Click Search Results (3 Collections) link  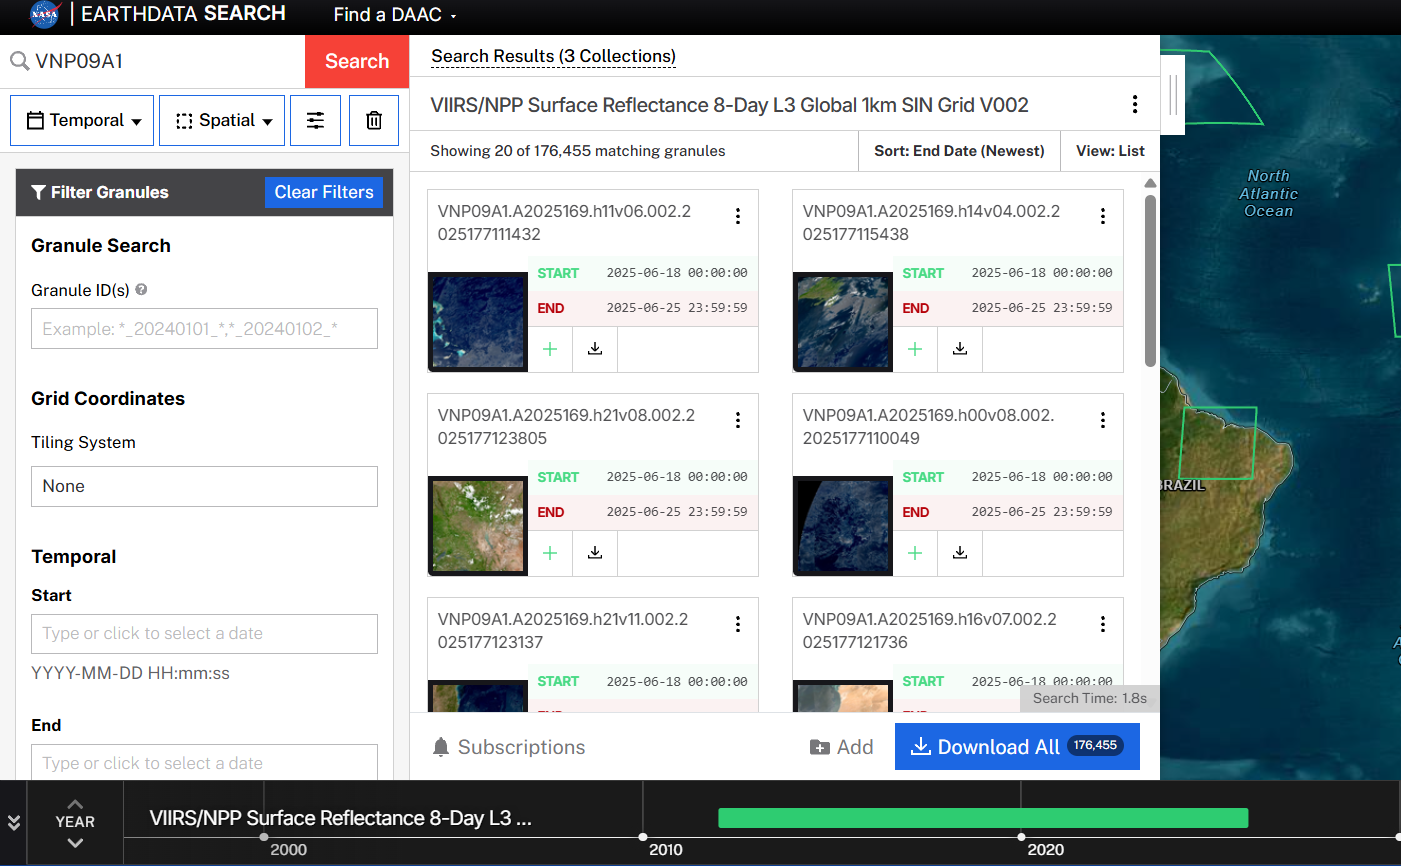click(553, 56)
